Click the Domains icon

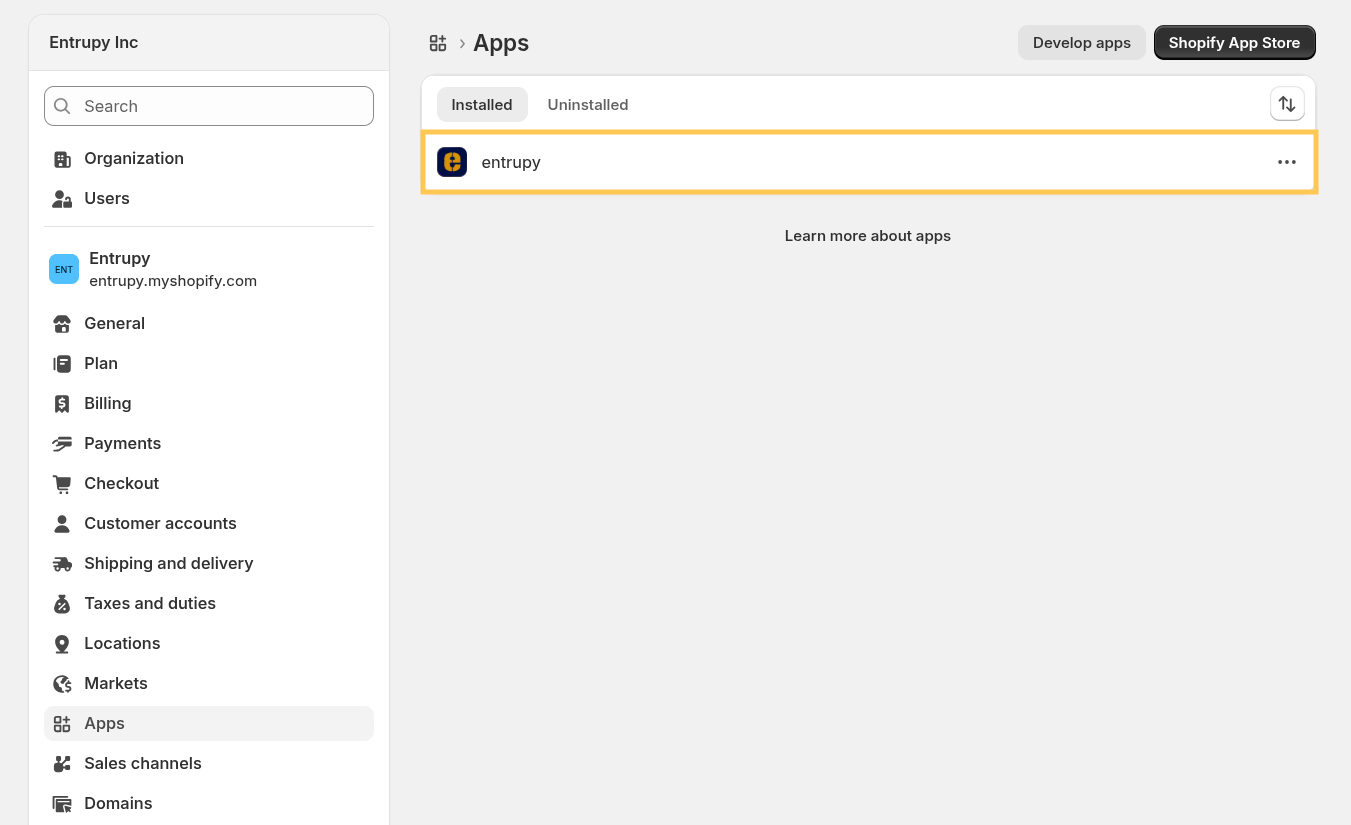(x=62, y=804)
